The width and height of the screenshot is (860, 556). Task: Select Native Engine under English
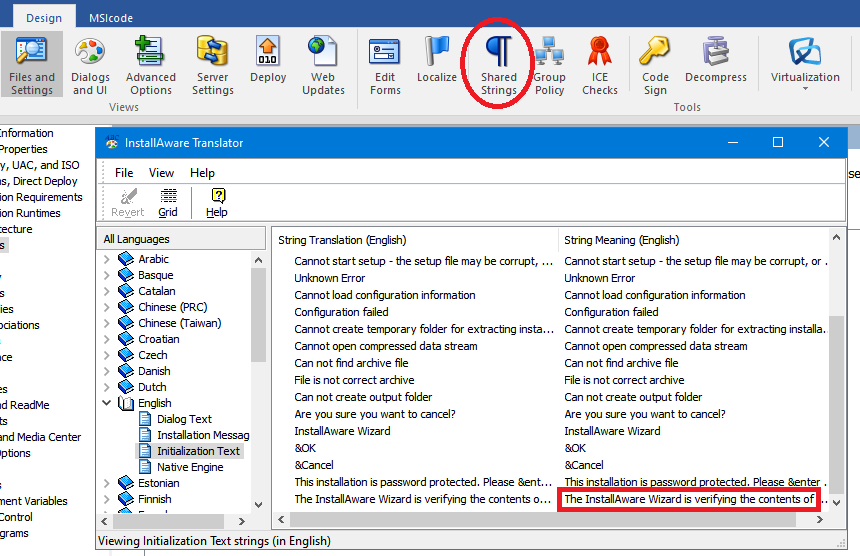click(x=190, y=467)
